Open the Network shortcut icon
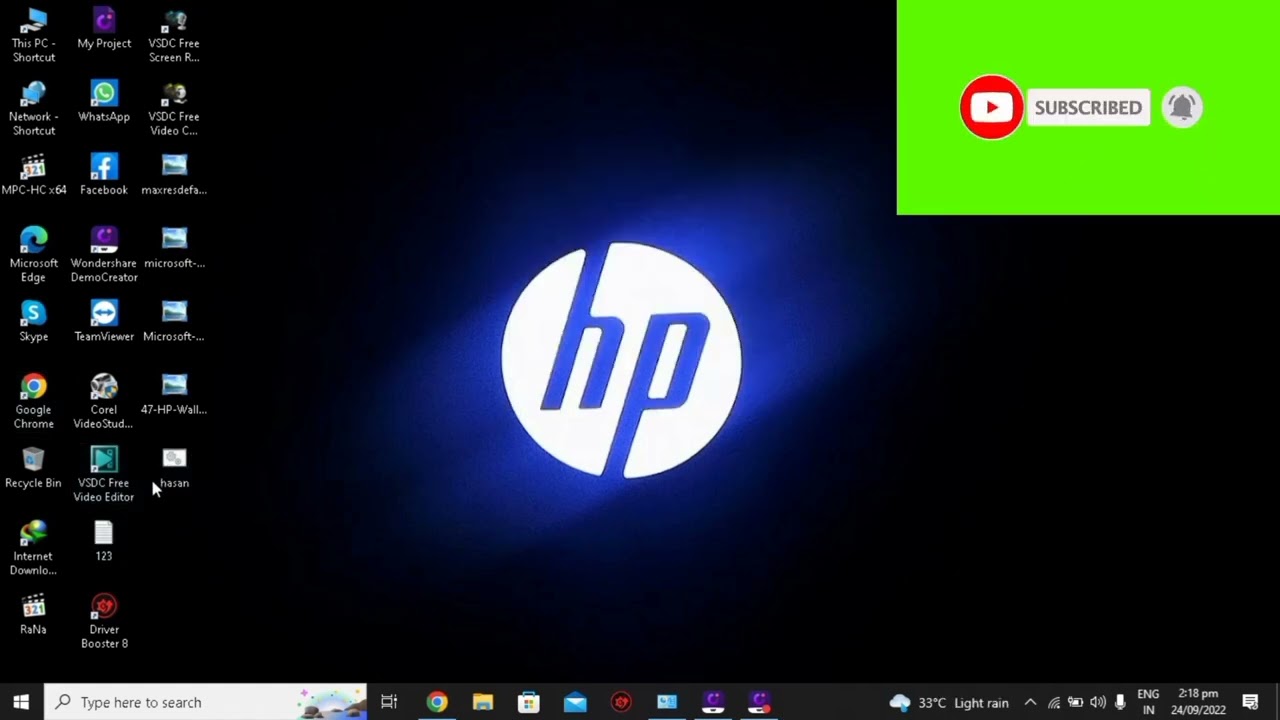This screenshot has width=1280, height=720. tap(33, 109)
